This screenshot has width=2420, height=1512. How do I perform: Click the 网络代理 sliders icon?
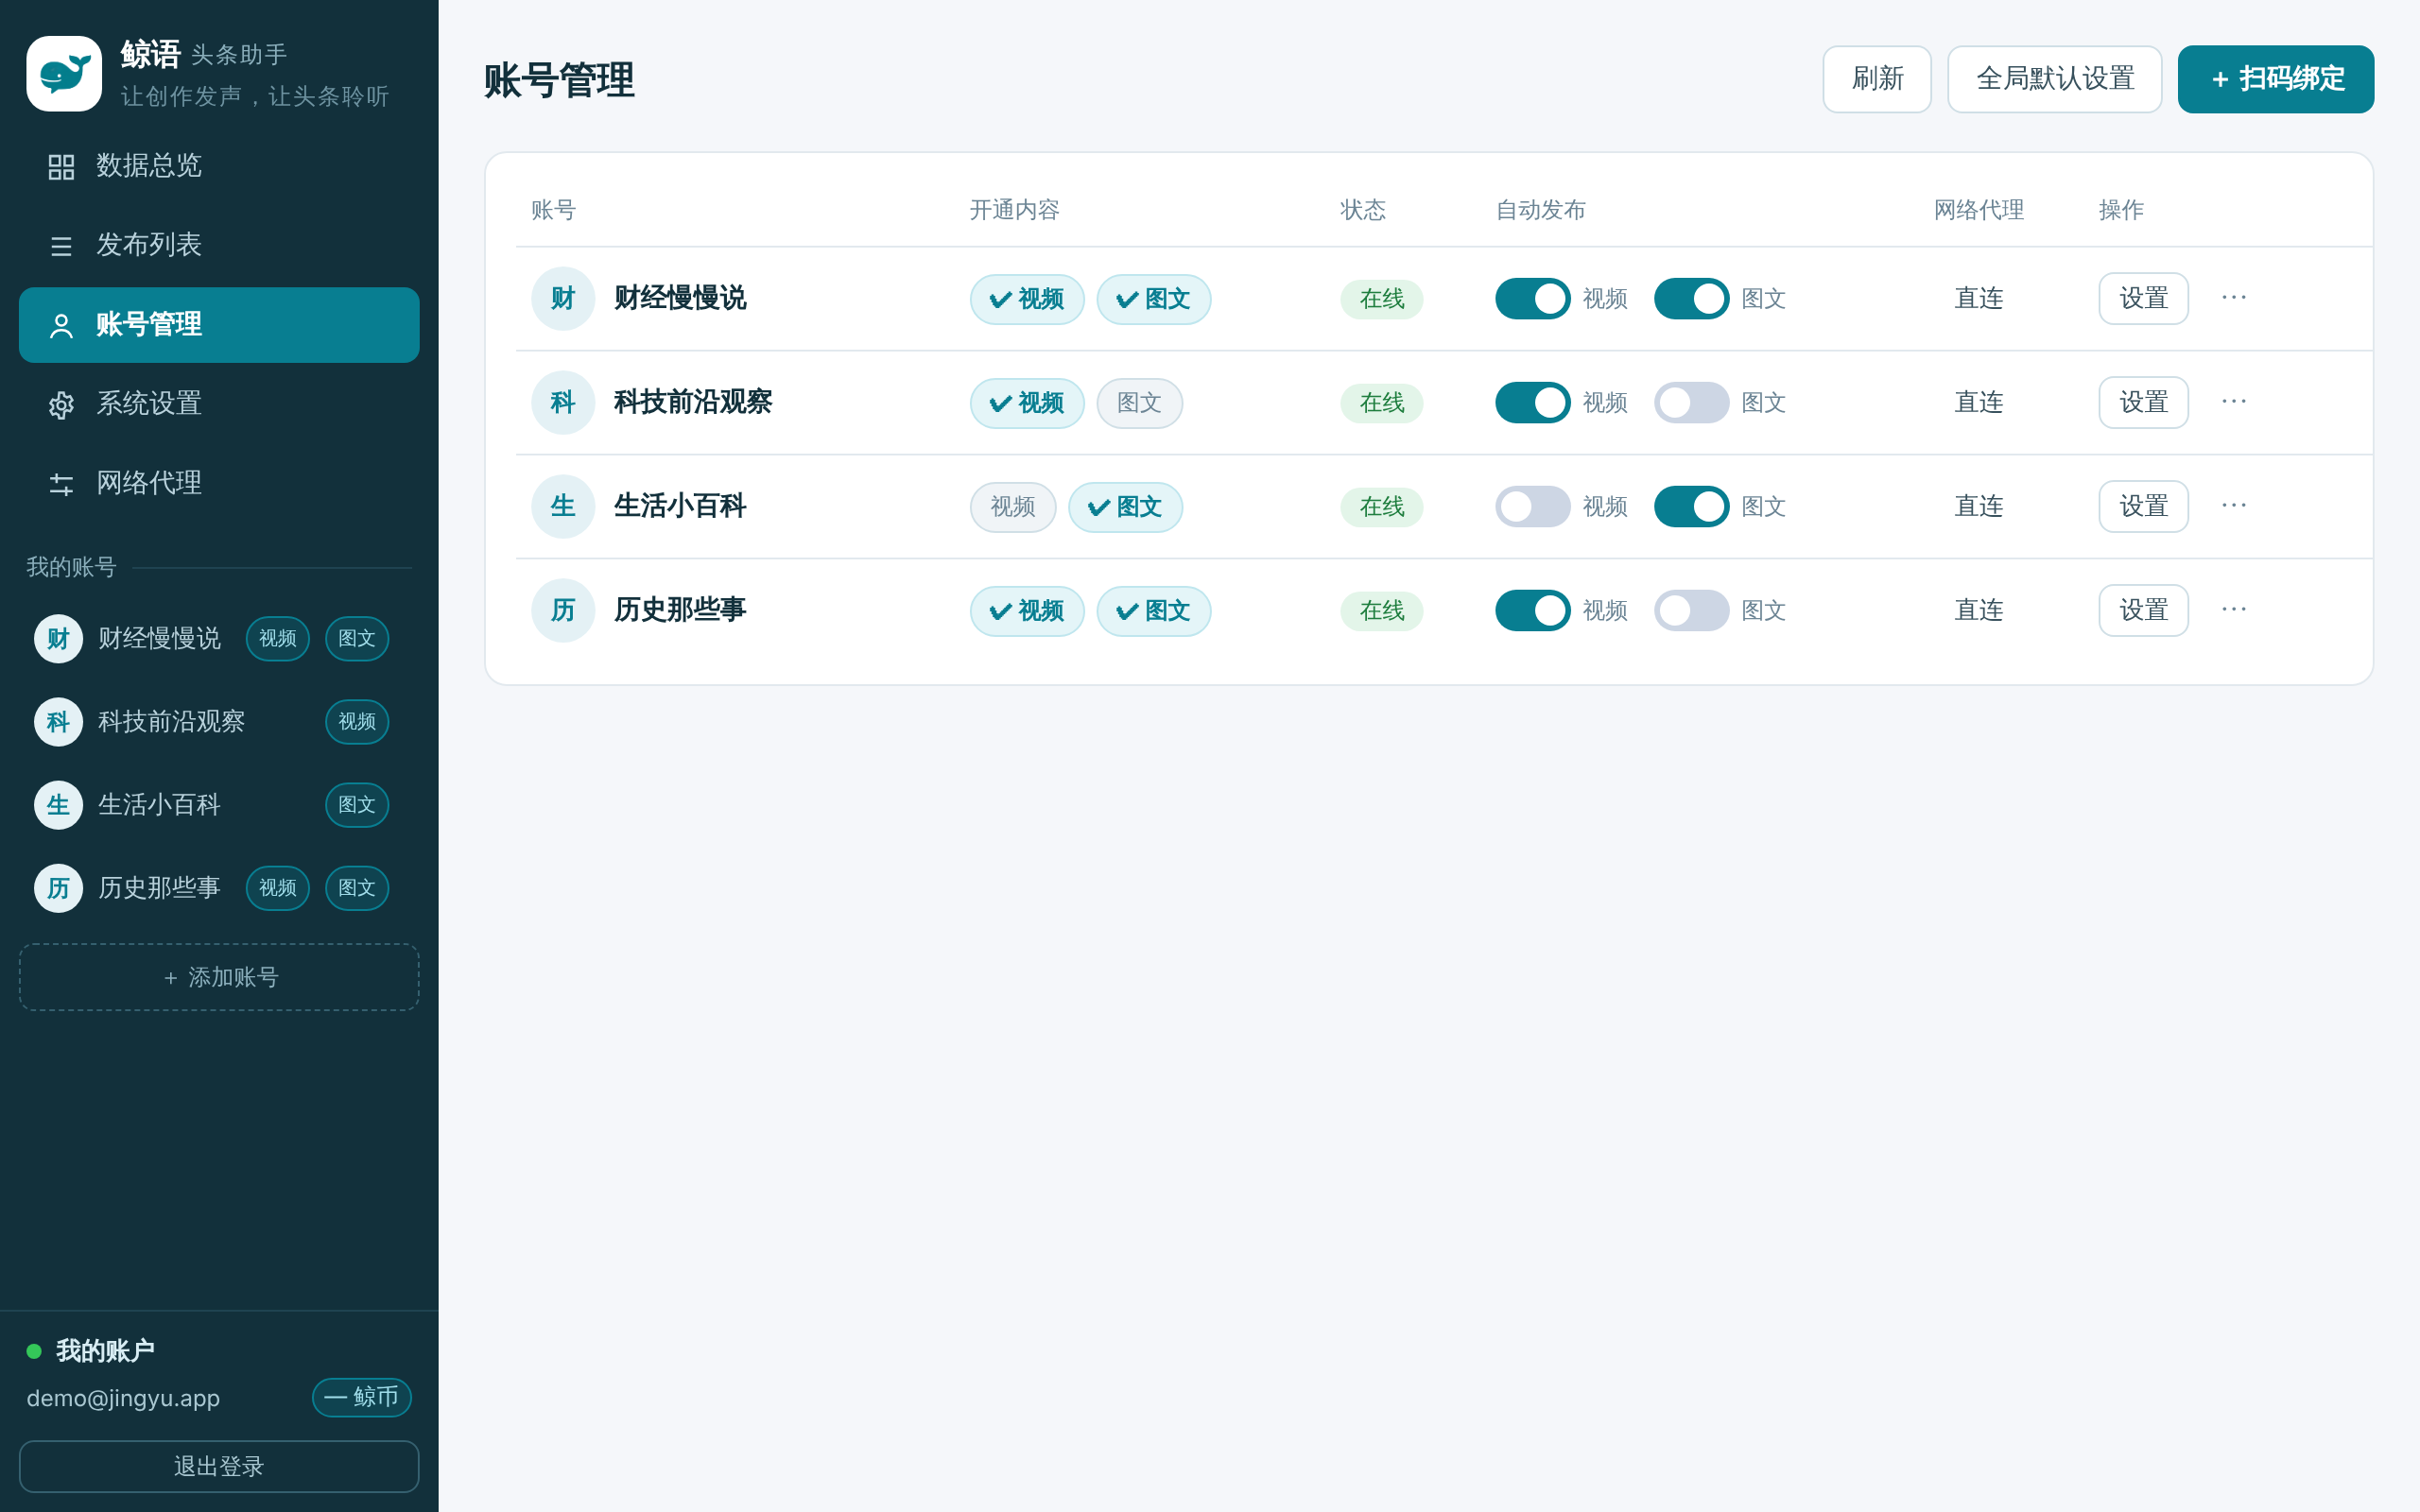pos(61,484)
